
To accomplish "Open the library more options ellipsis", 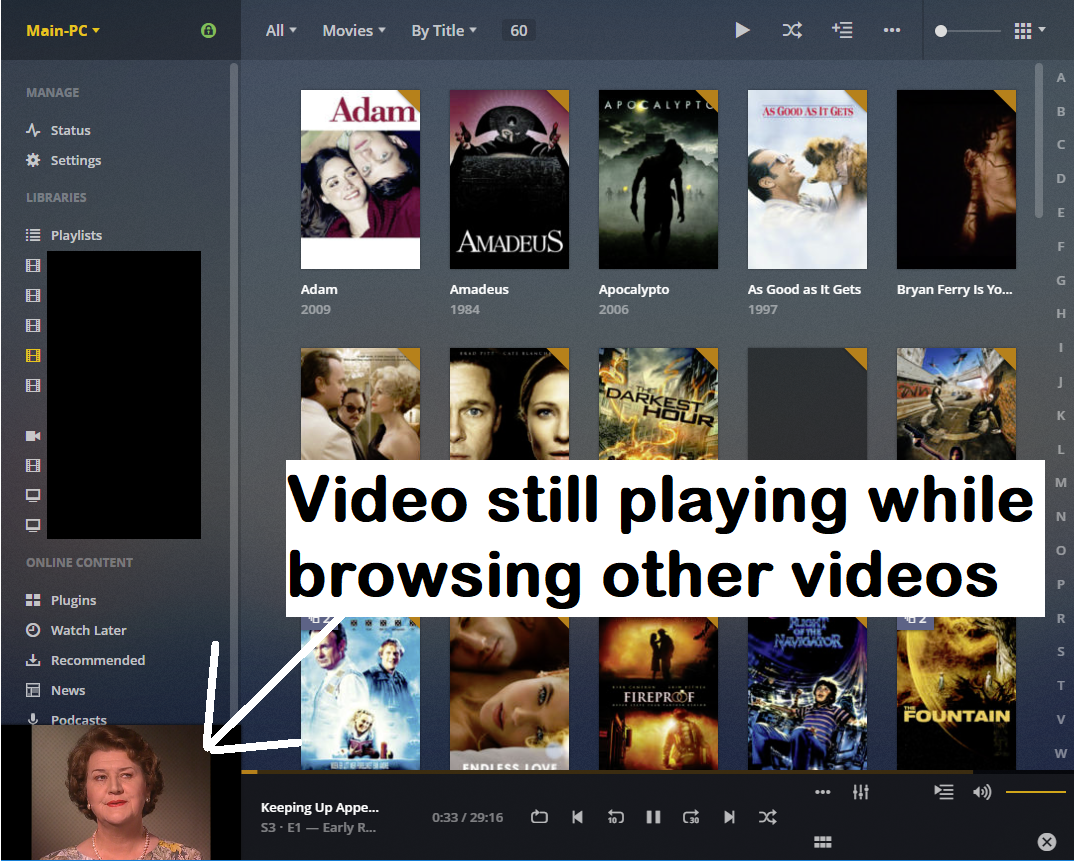I will 891,30.
